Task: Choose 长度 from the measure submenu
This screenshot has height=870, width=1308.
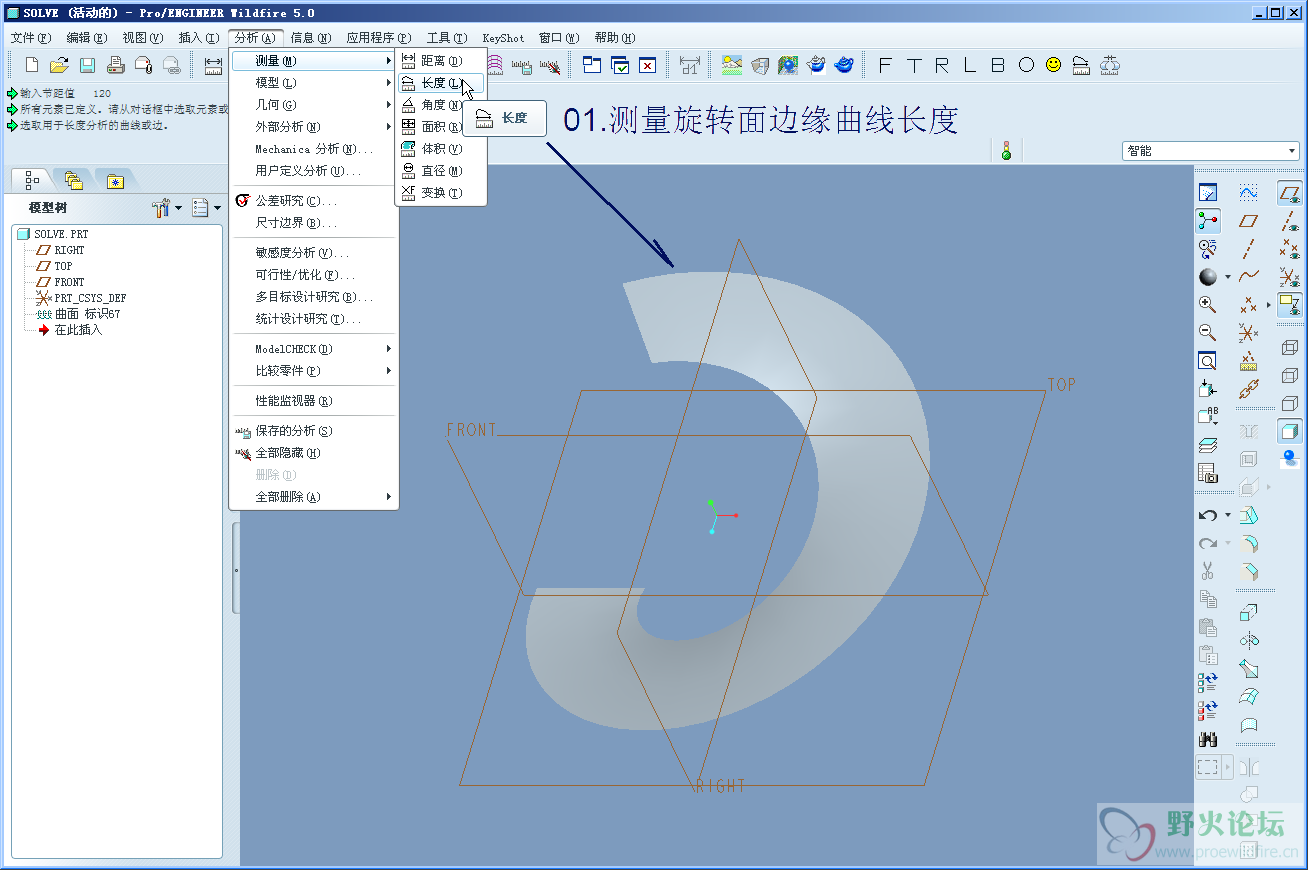Action: [x=441, y=83]
